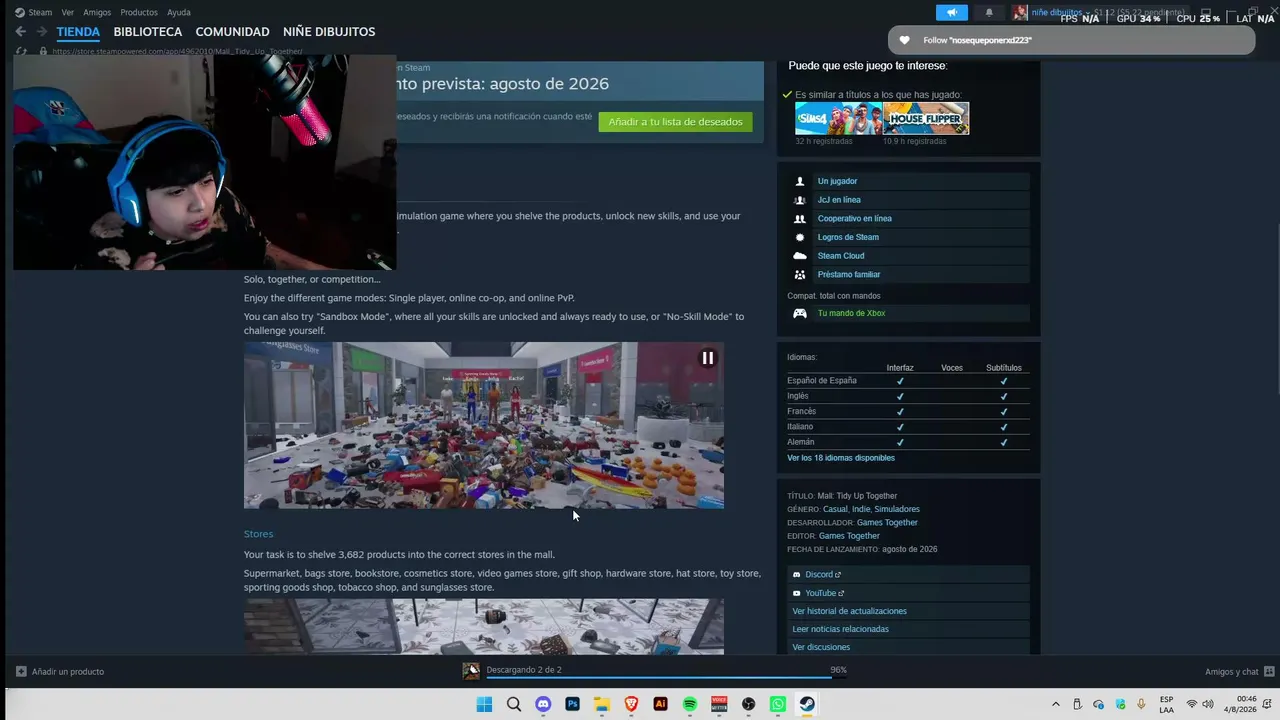Click the Un jugador feature link
Viewport: 1280px width, 720px height.
coord(837,181)
